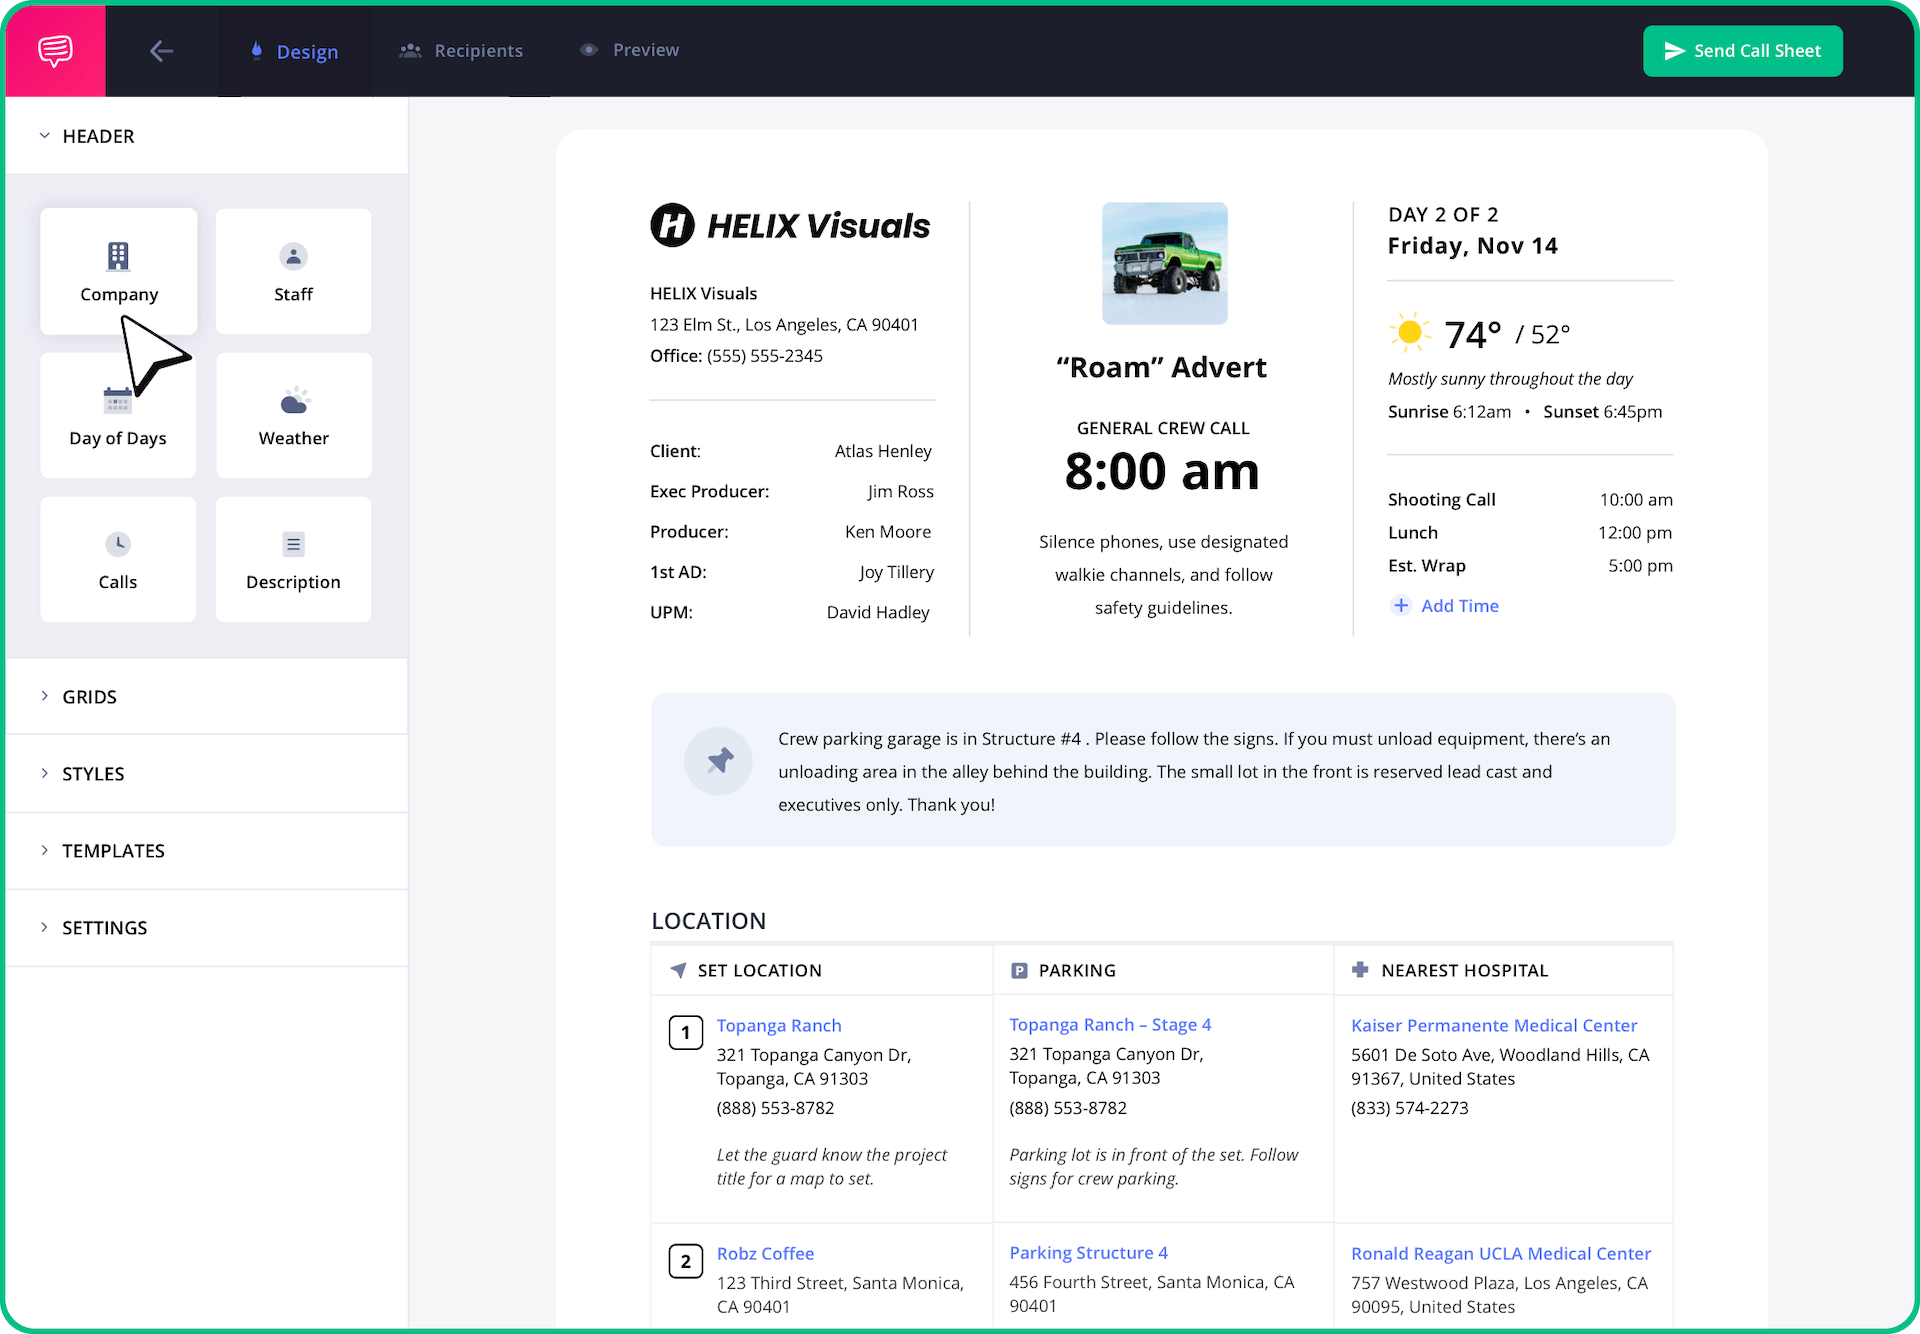1920x1334 pixels.
Task: Expand the STYLES section
Action: coord(93,774)
